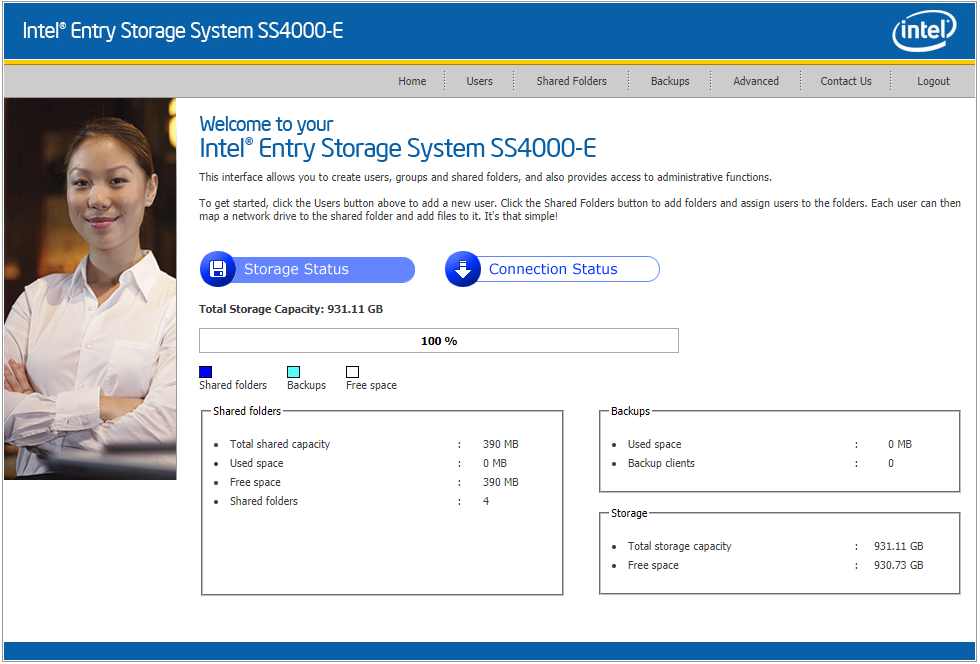
Task: Click the 931.11 GB value in Storage box
Action: [898, 546]
